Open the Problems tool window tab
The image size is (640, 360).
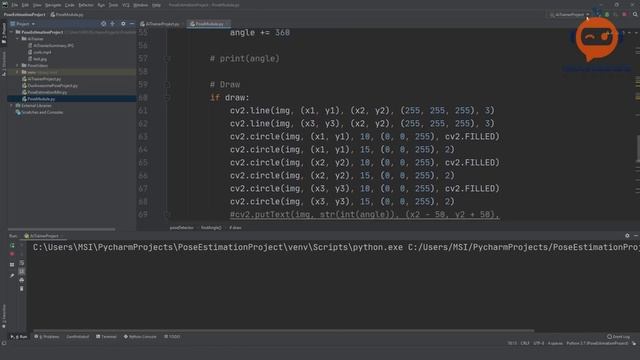(47, 337)
